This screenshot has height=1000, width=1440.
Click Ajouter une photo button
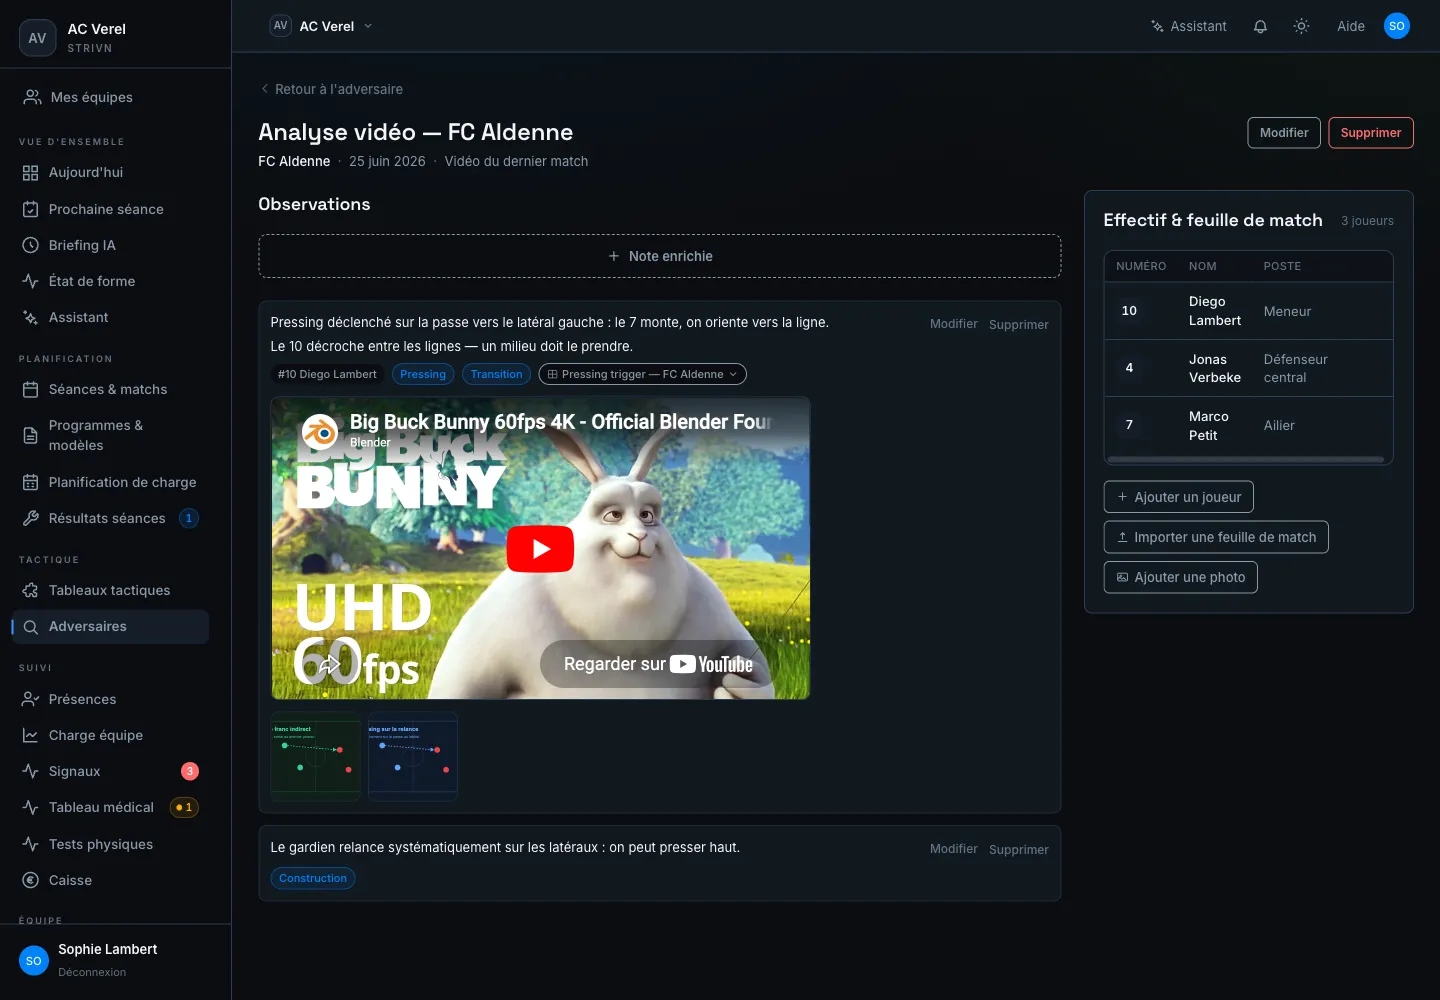tap(1180, 577)
